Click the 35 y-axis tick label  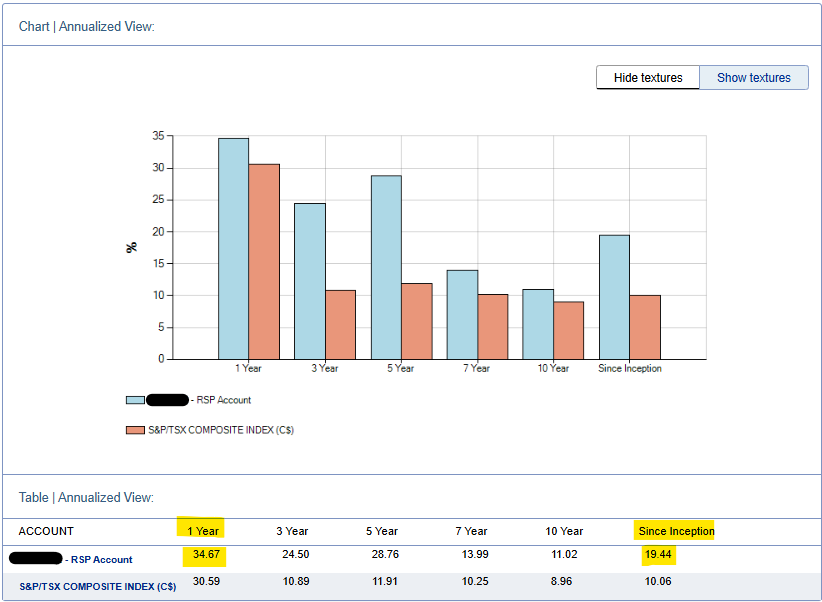tap(158, 136)
